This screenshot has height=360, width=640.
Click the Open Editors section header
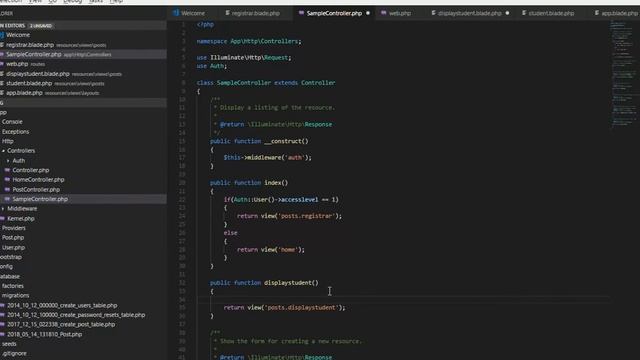coord(83,26)
